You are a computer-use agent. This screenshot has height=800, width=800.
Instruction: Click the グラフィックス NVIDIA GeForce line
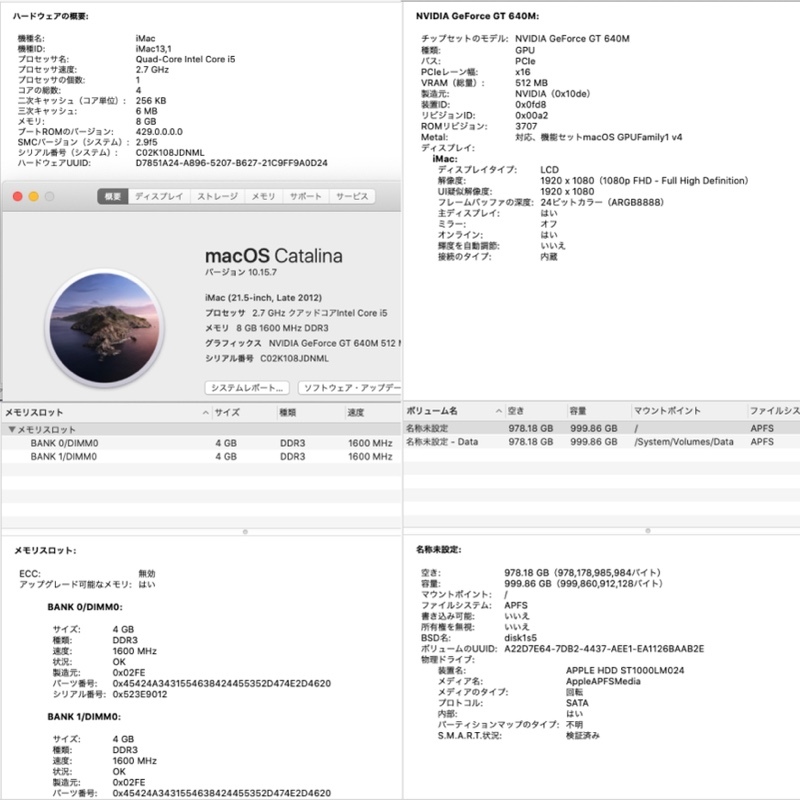tap(303, 343)
